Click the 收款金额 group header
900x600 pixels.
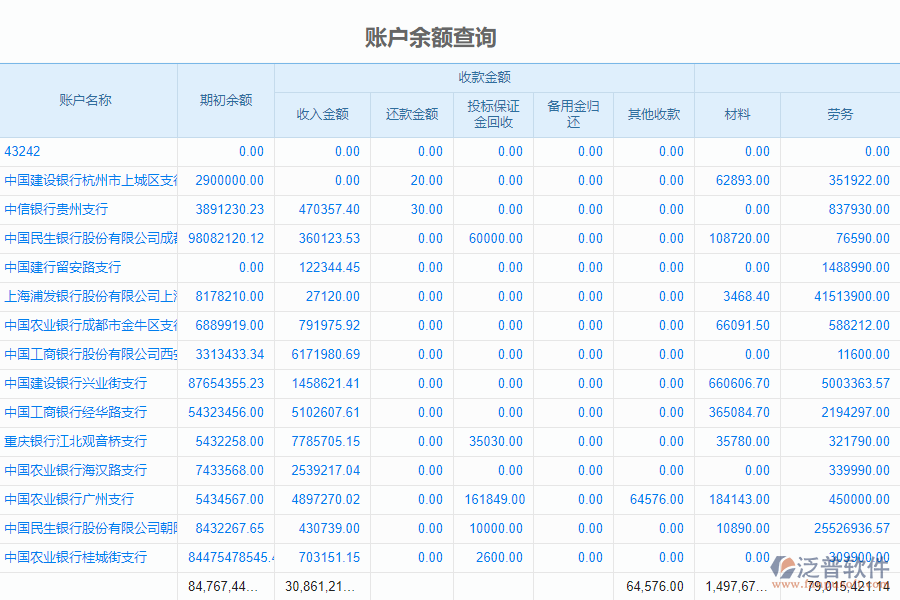[485, 76]
